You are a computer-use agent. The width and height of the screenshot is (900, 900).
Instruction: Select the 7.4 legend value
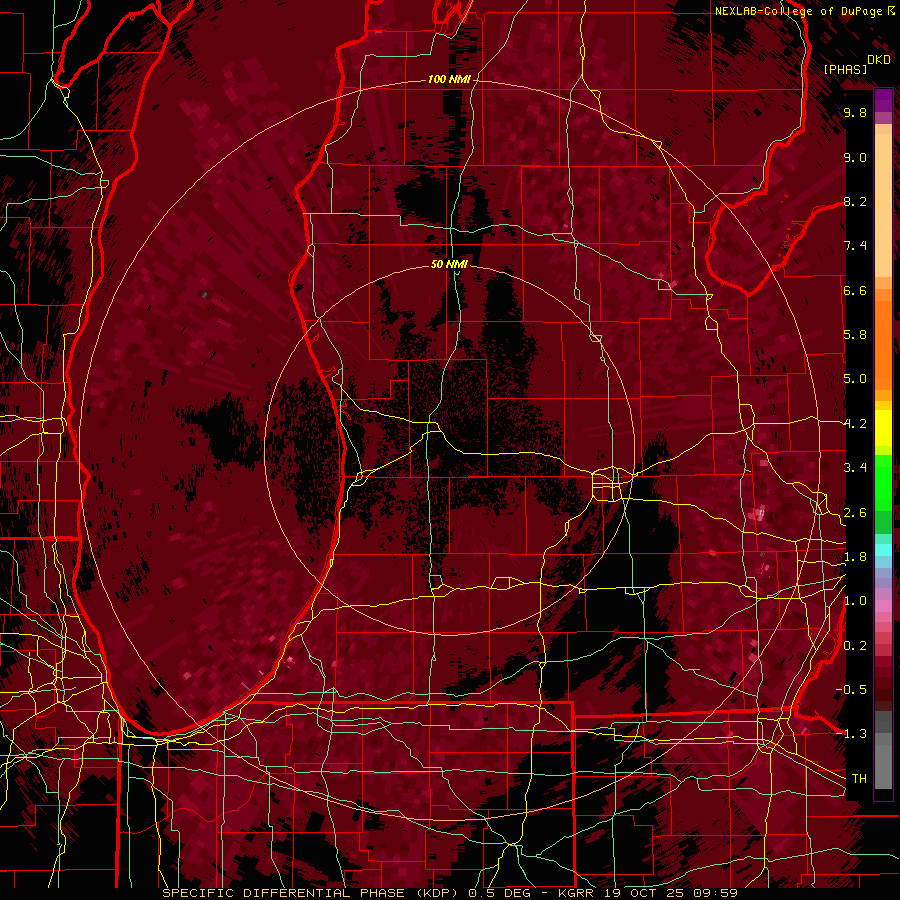tap(855, 246)
